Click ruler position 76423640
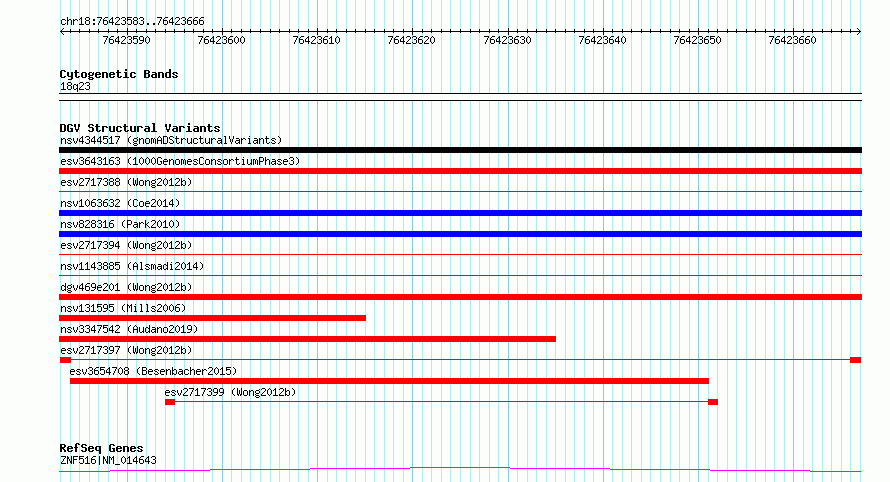 coord(602,40)
